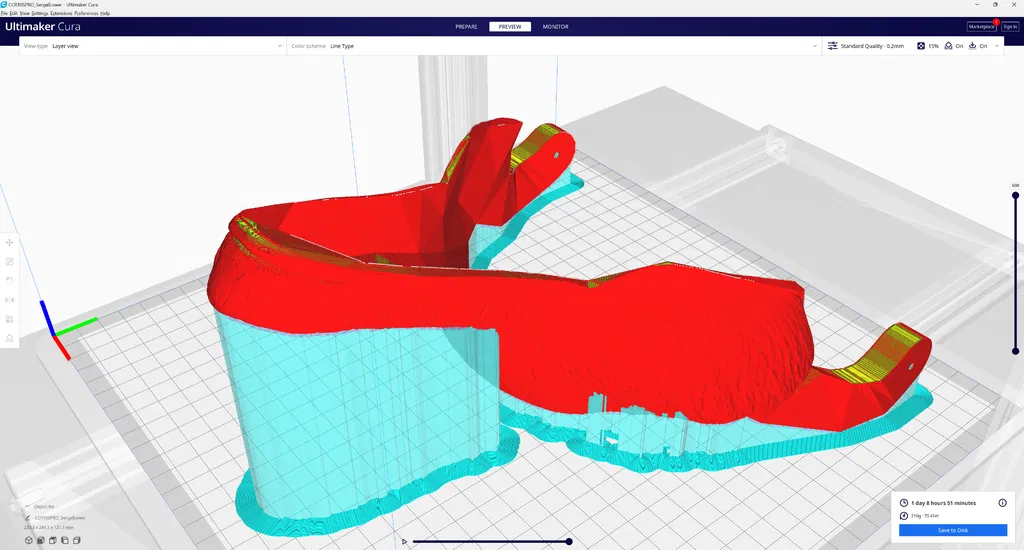Select the Move tool in left toolbar
Screen dimensions: 1024x550
(x=10, y=242)
